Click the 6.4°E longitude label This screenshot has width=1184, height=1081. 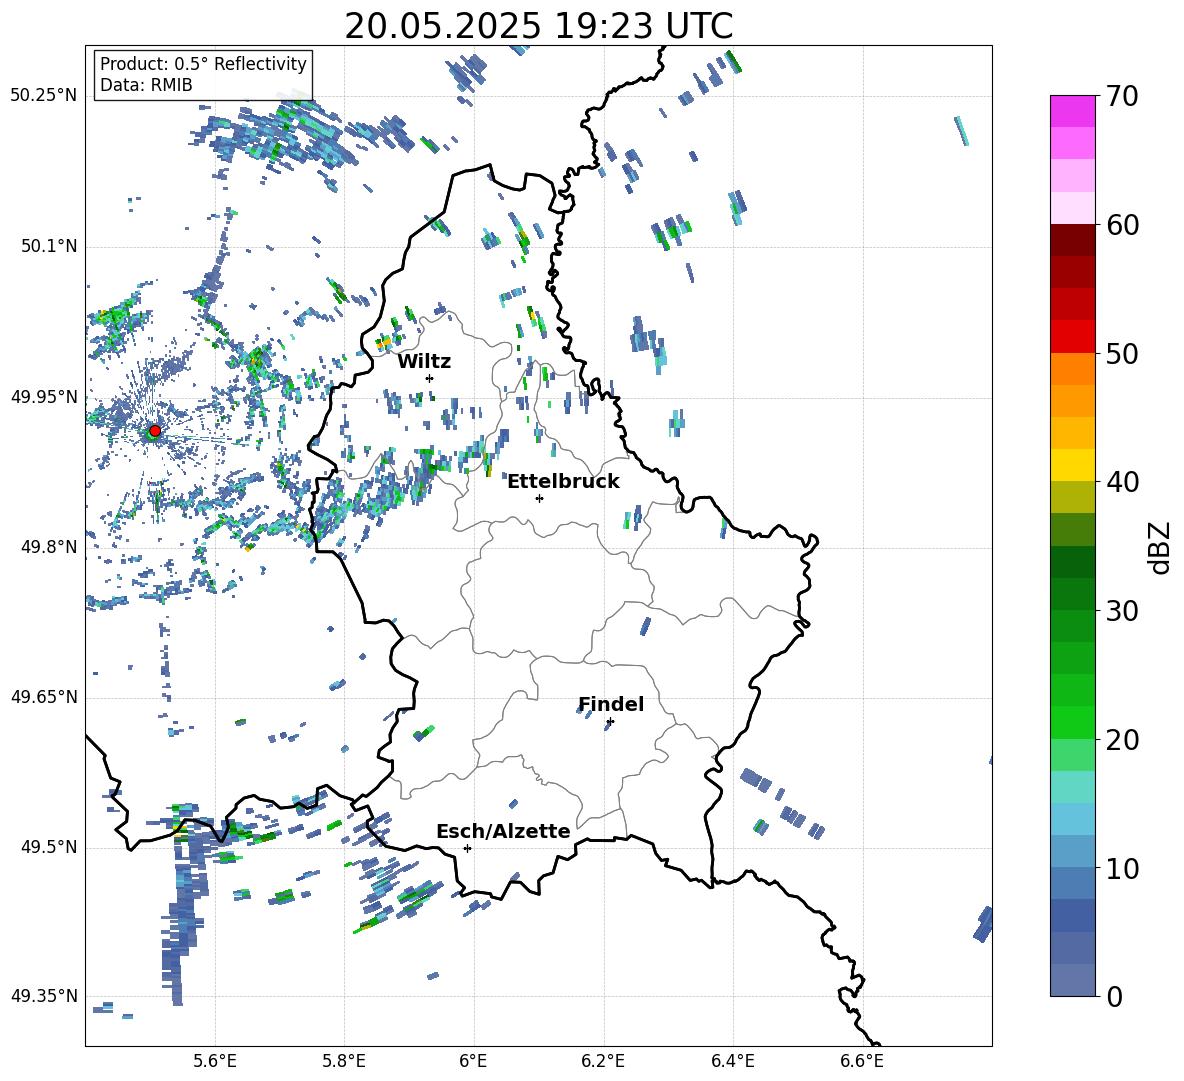pos(732,1061)
